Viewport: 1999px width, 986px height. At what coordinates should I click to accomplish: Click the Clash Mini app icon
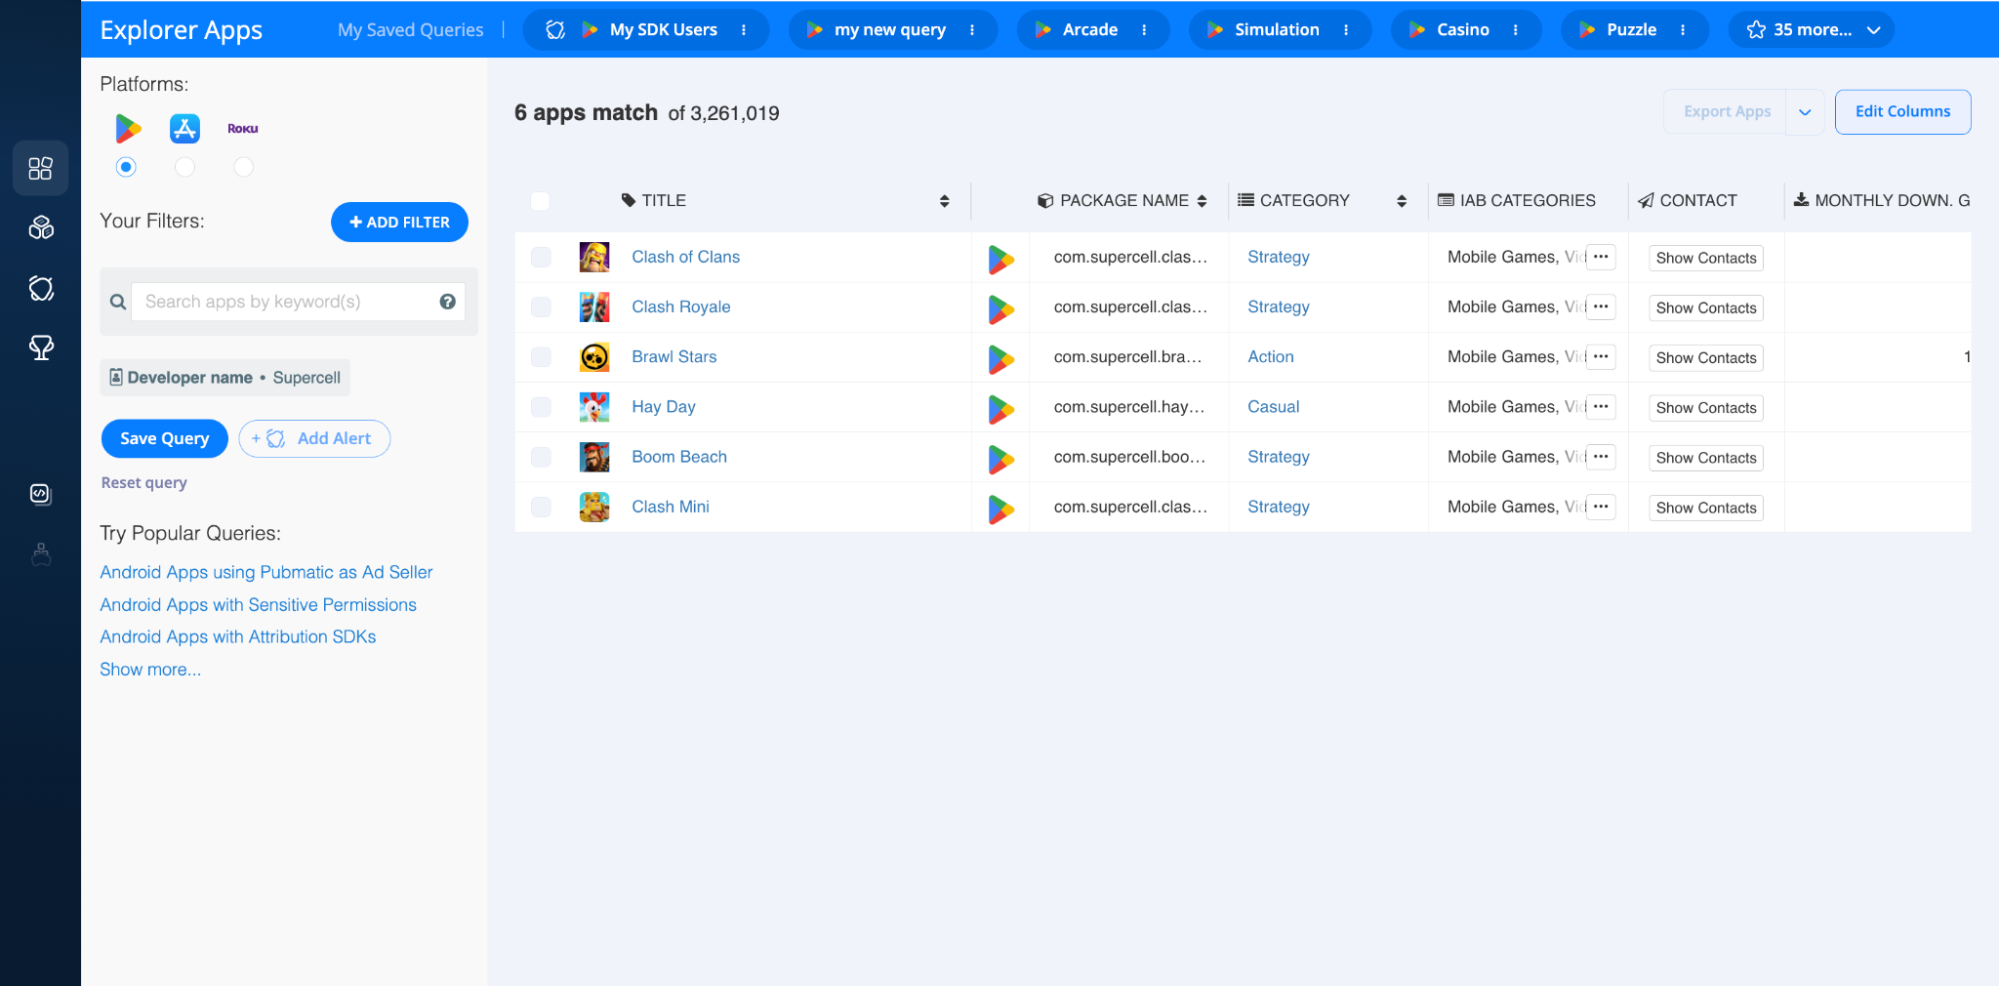[594, 507]
